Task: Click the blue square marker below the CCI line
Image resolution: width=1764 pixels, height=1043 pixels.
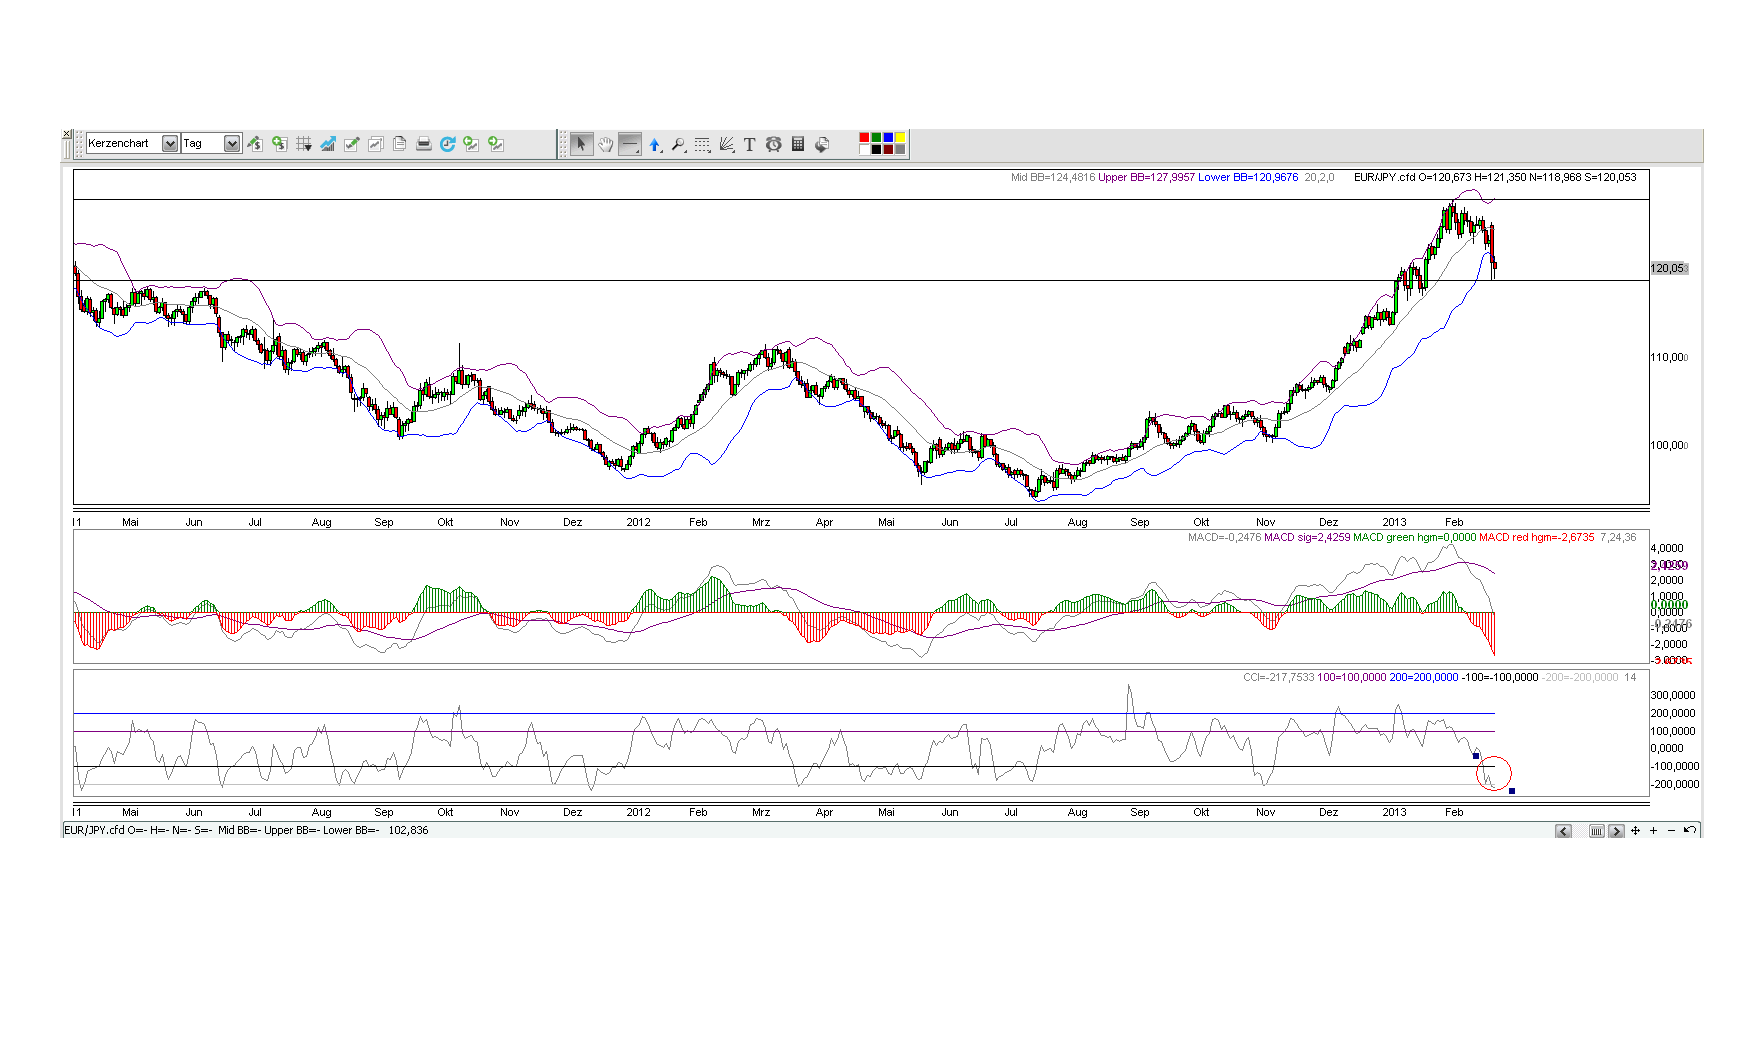Action: [1512, 791]
